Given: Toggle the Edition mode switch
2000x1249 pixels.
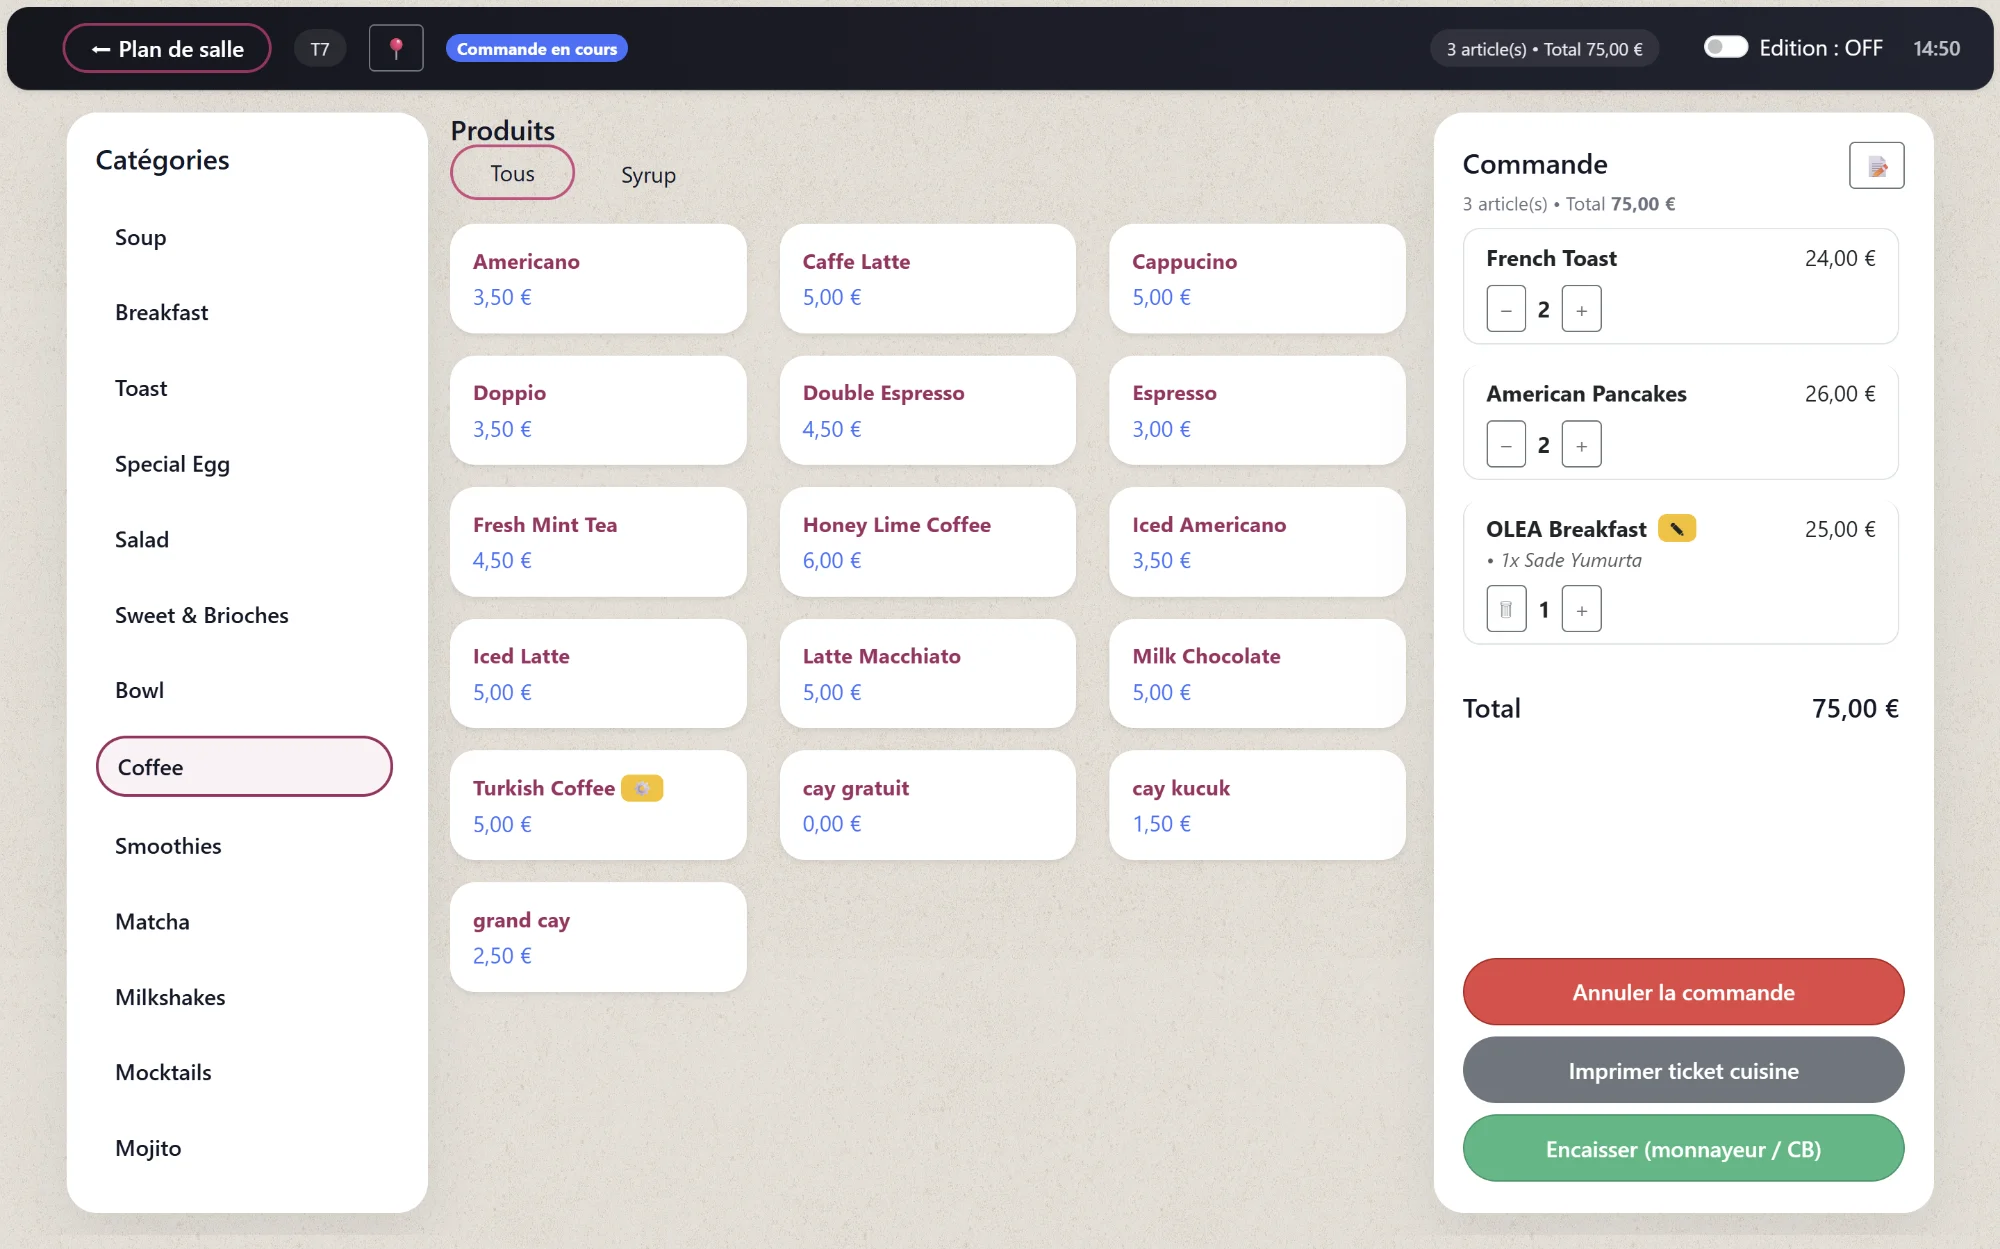Looking at the screenshot, I should [1726, 48].
